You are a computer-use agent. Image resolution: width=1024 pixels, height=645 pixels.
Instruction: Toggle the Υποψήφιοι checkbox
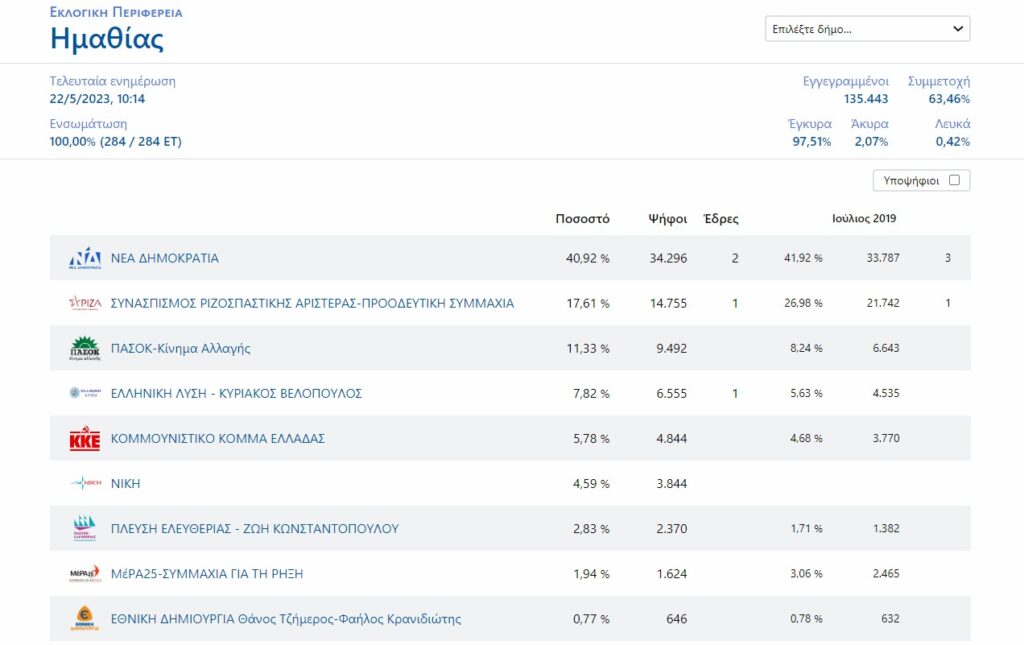pyautogui.click(x=954, y=181)
